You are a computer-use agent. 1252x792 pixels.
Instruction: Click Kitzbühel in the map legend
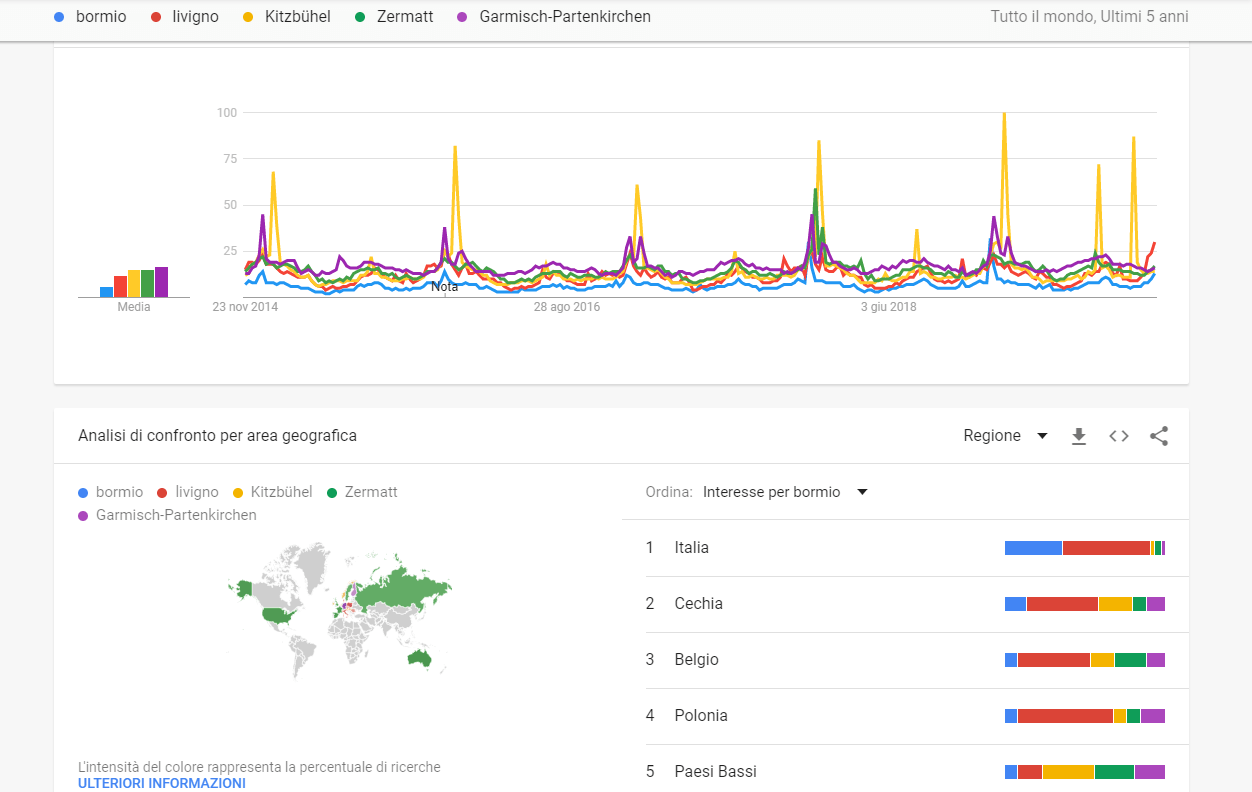282,492
